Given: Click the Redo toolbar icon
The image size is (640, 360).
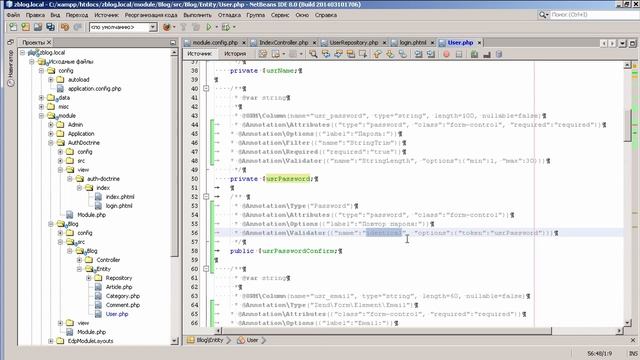Looking at the screenshot, I should coord(78,27).
